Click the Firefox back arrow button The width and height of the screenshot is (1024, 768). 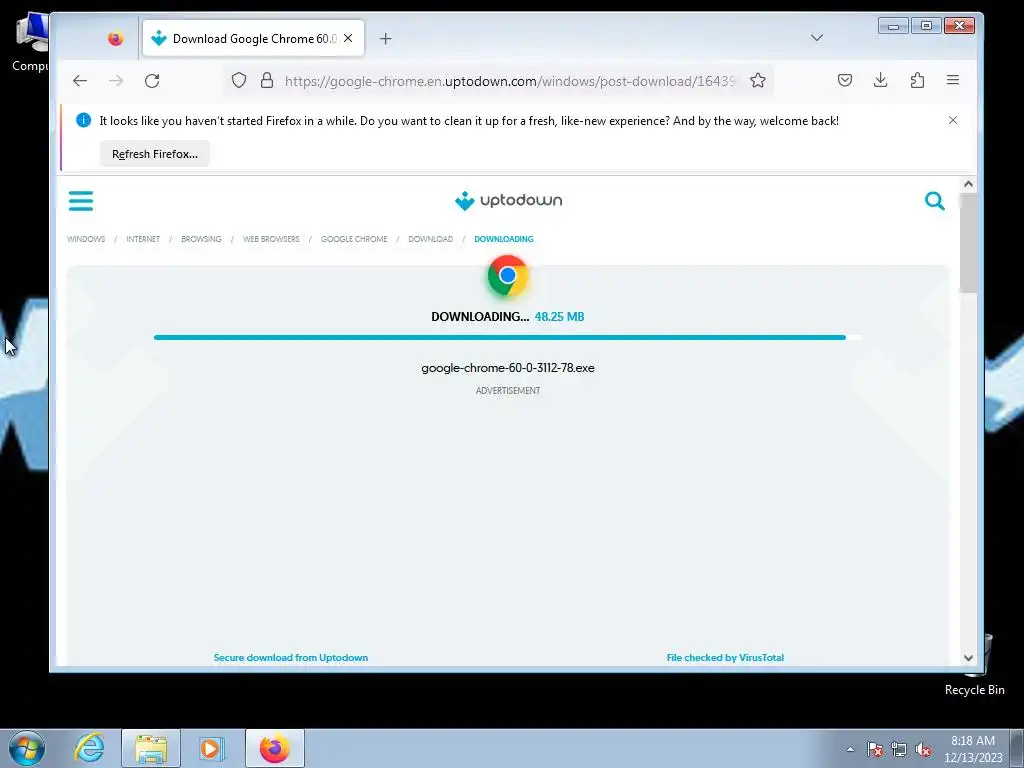(80, 81)
